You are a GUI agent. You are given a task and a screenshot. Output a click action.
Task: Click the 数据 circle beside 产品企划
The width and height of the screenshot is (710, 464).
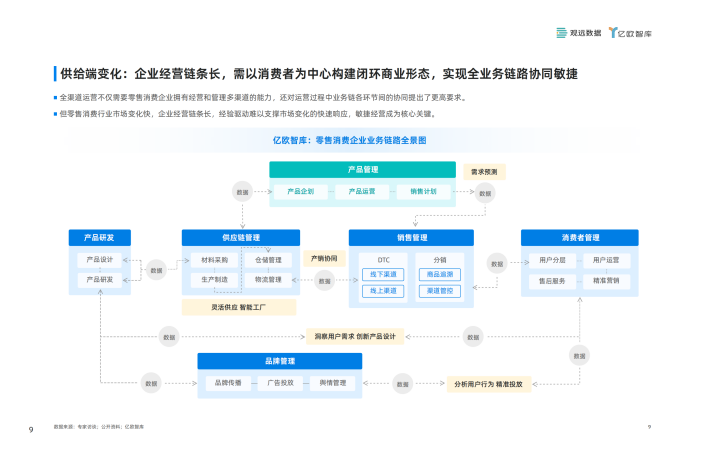pos(242,192)
